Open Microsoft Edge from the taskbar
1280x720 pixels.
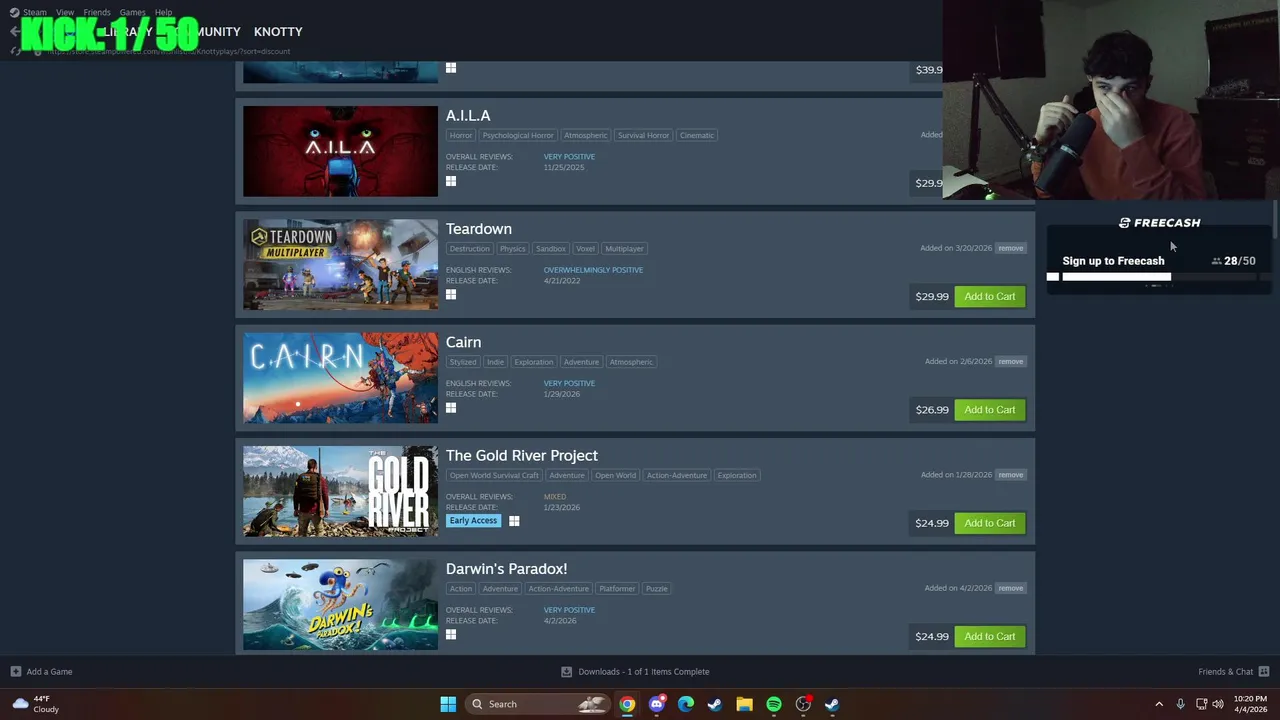point(686,704)
